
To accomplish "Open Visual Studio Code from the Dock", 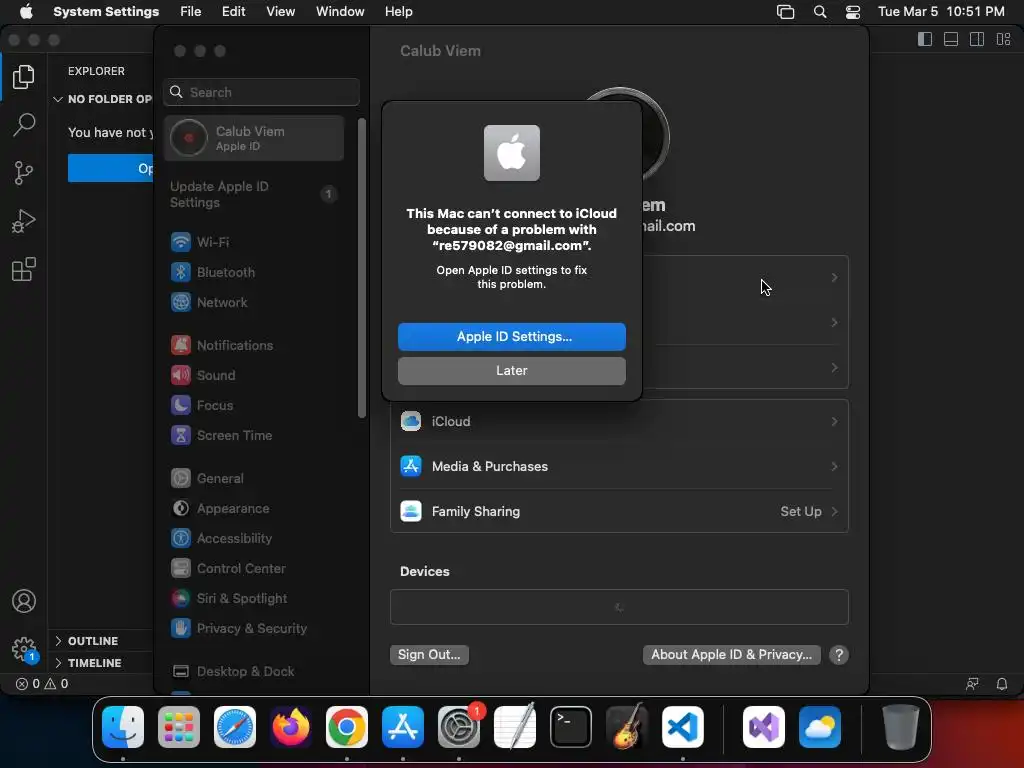I will (x=682, y=727).
